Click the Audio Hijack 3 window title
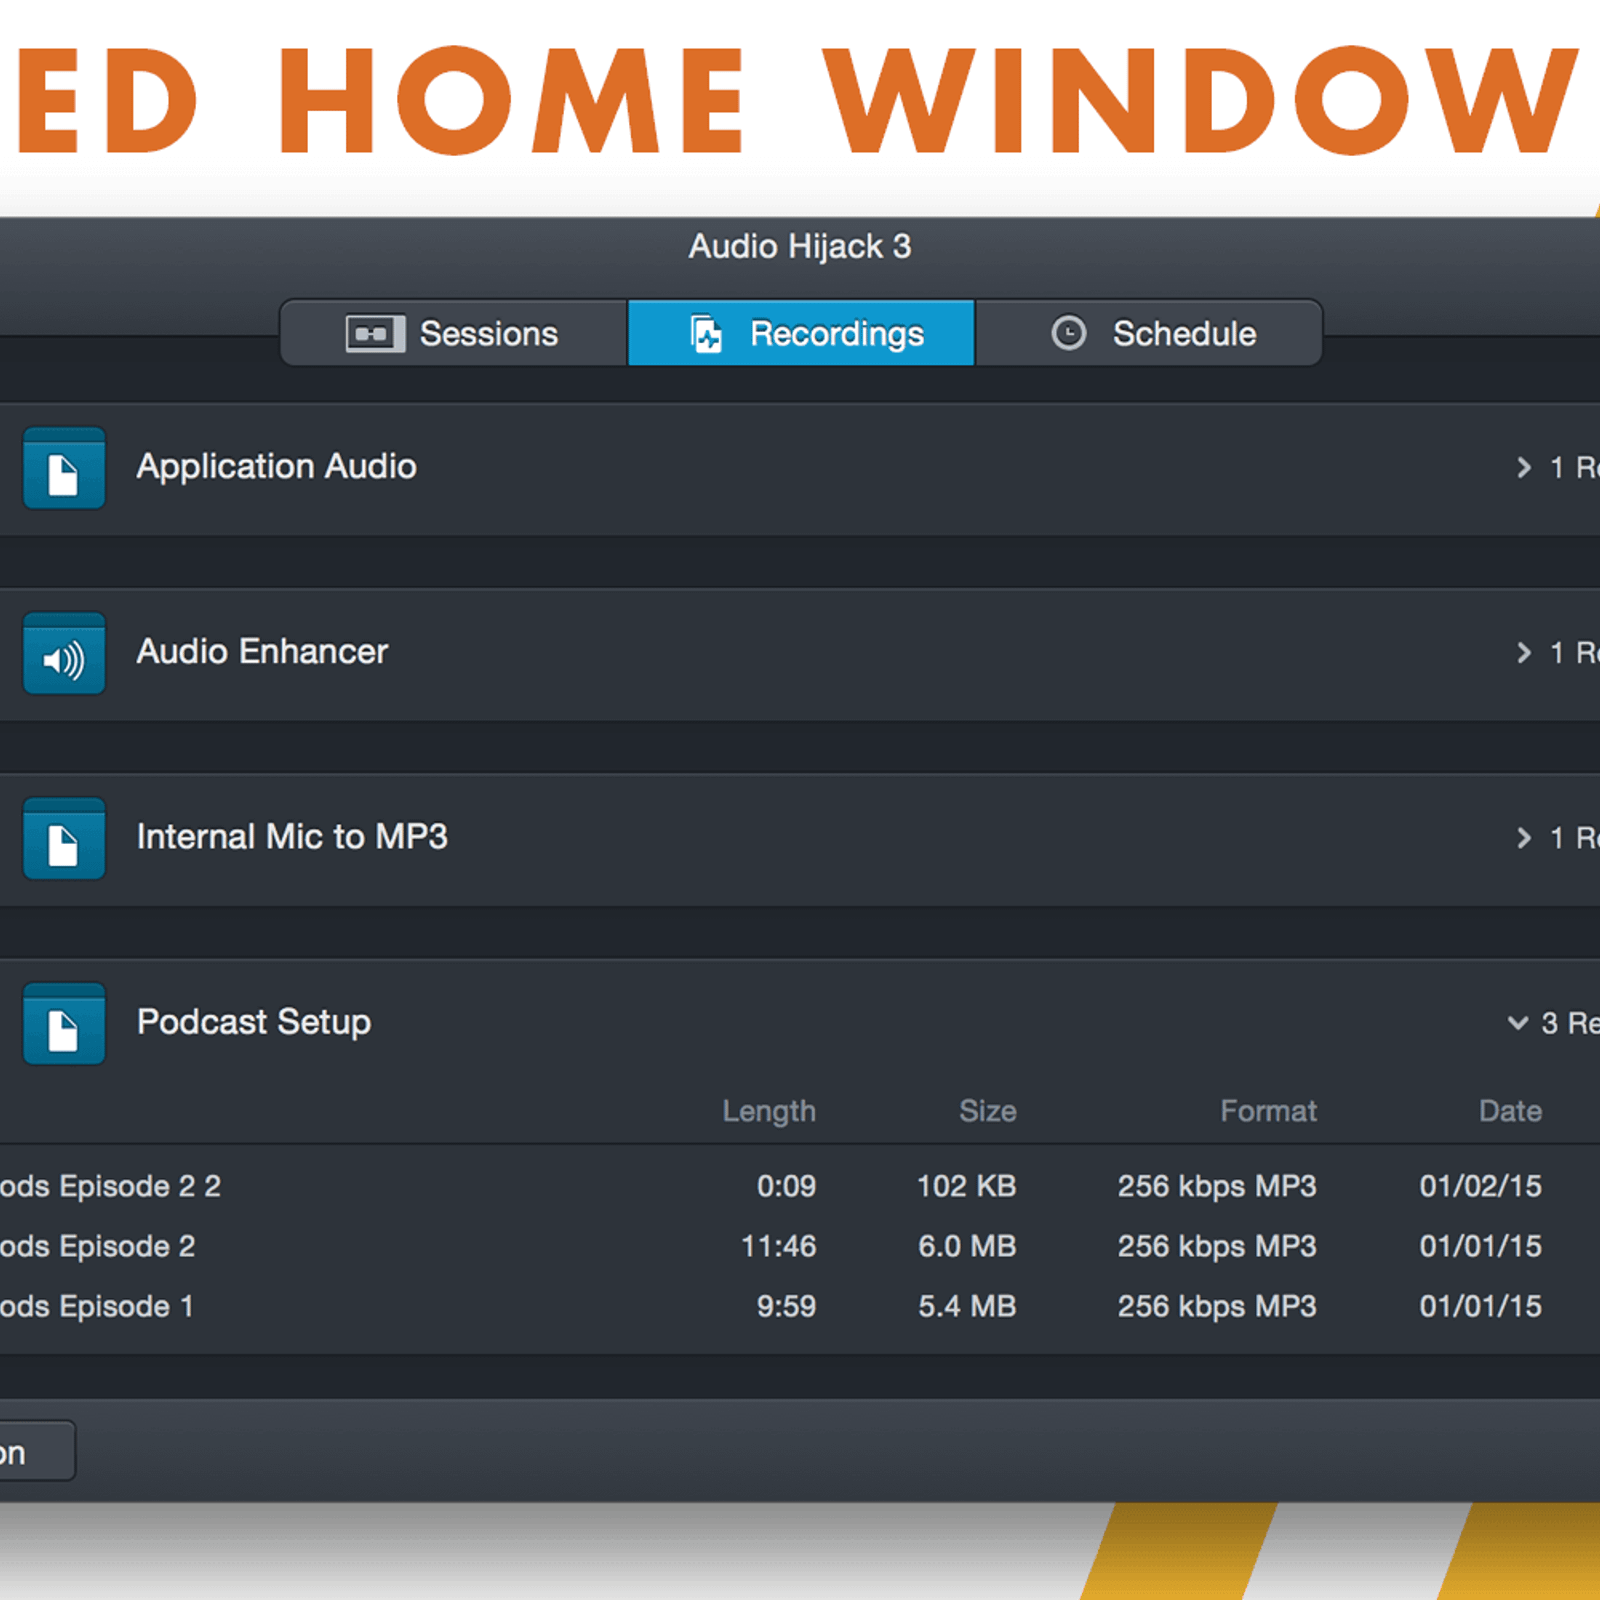1600x1600 pixels. [x=800, y=246]
